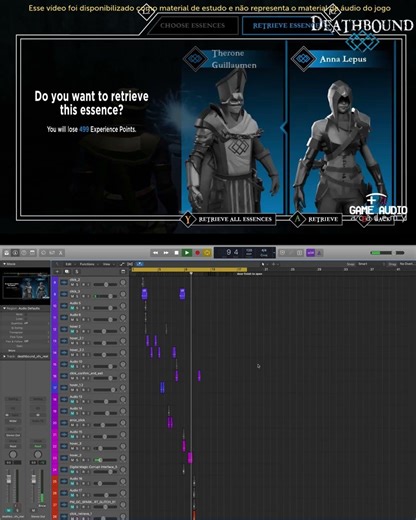Select the first click_3 region in timeline
The height and width of the screenshot is (520, 416).
[x=144, y=294]
